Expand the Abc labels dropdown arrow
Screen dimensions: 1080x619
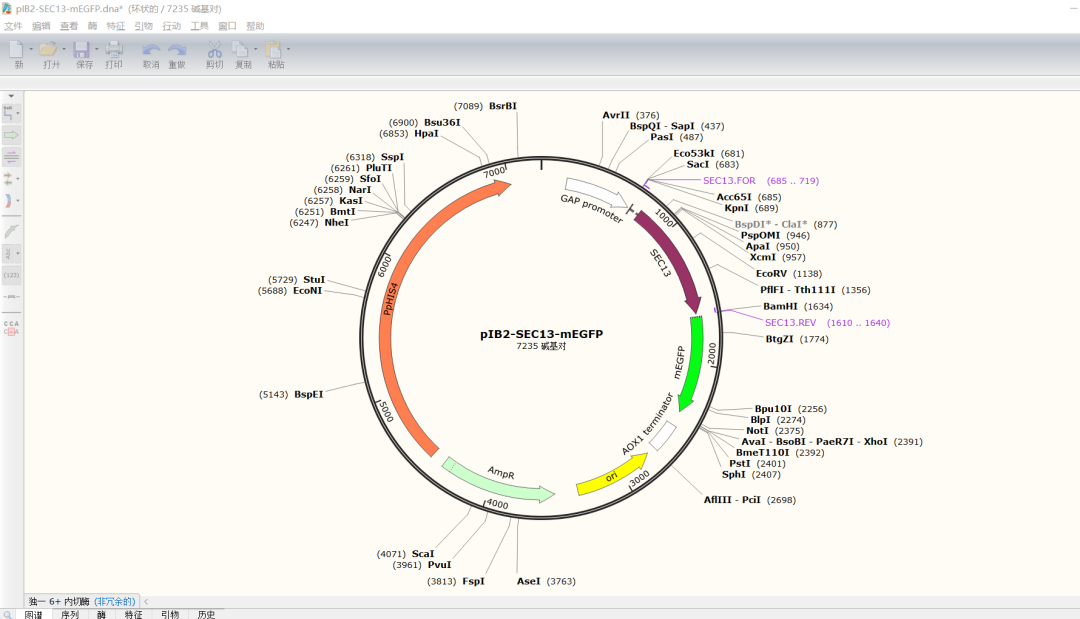tap(18, 253)
